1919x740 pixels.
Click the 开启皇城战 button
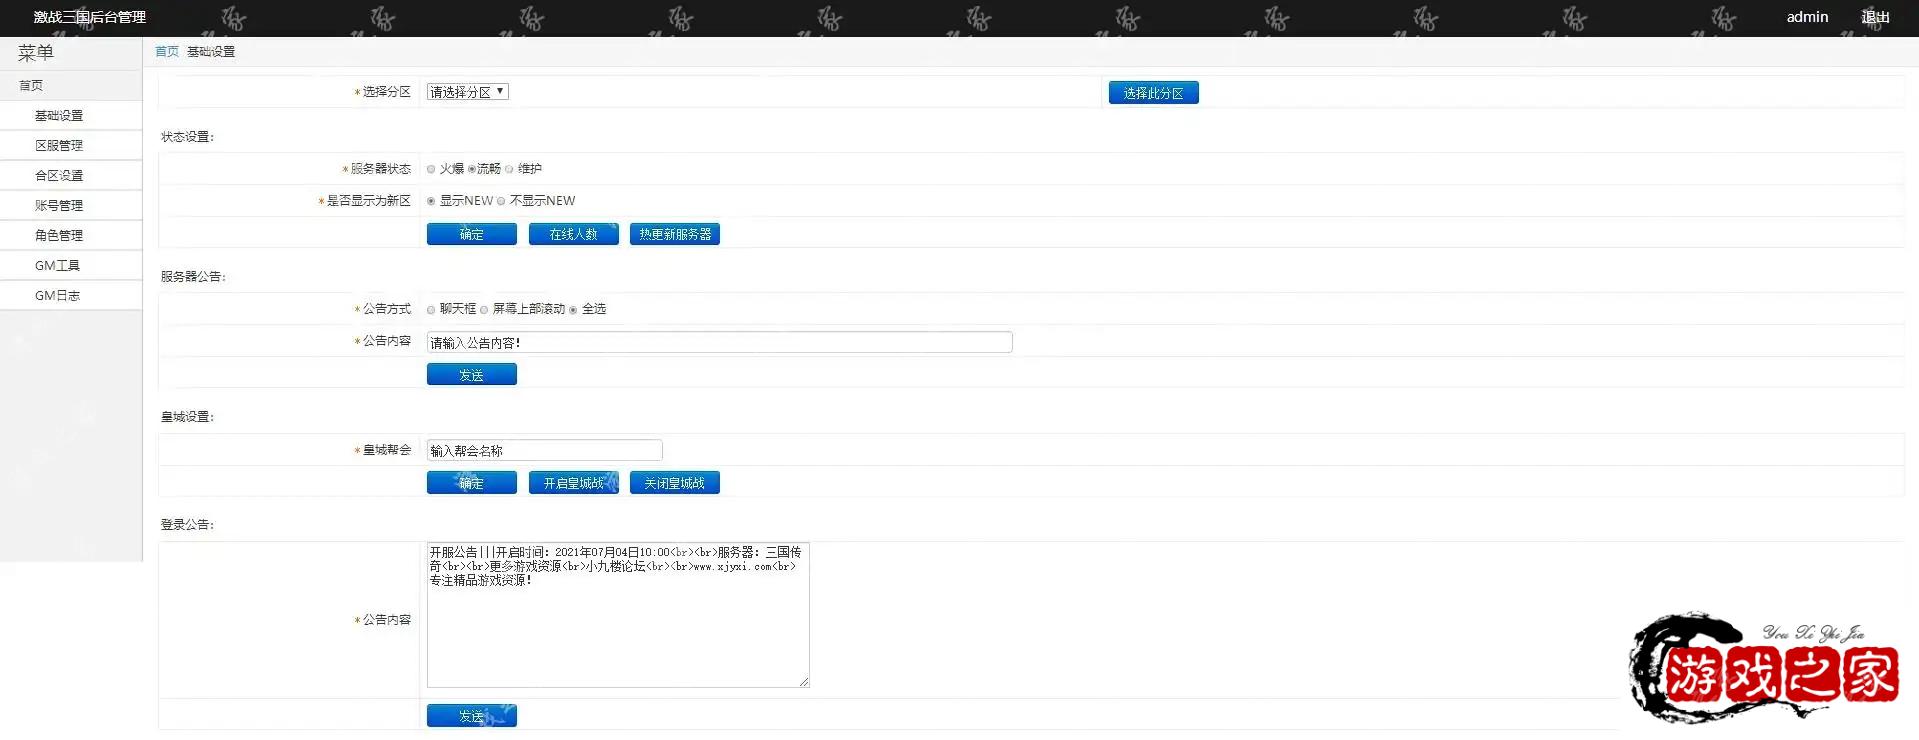point(573,483)
